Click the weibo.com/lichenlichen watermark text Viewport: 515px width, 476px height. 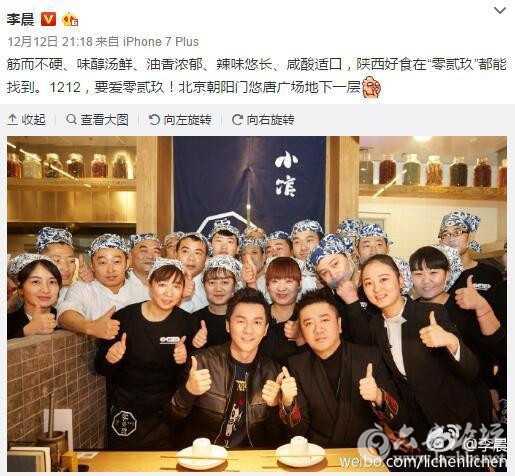point(423,461)
